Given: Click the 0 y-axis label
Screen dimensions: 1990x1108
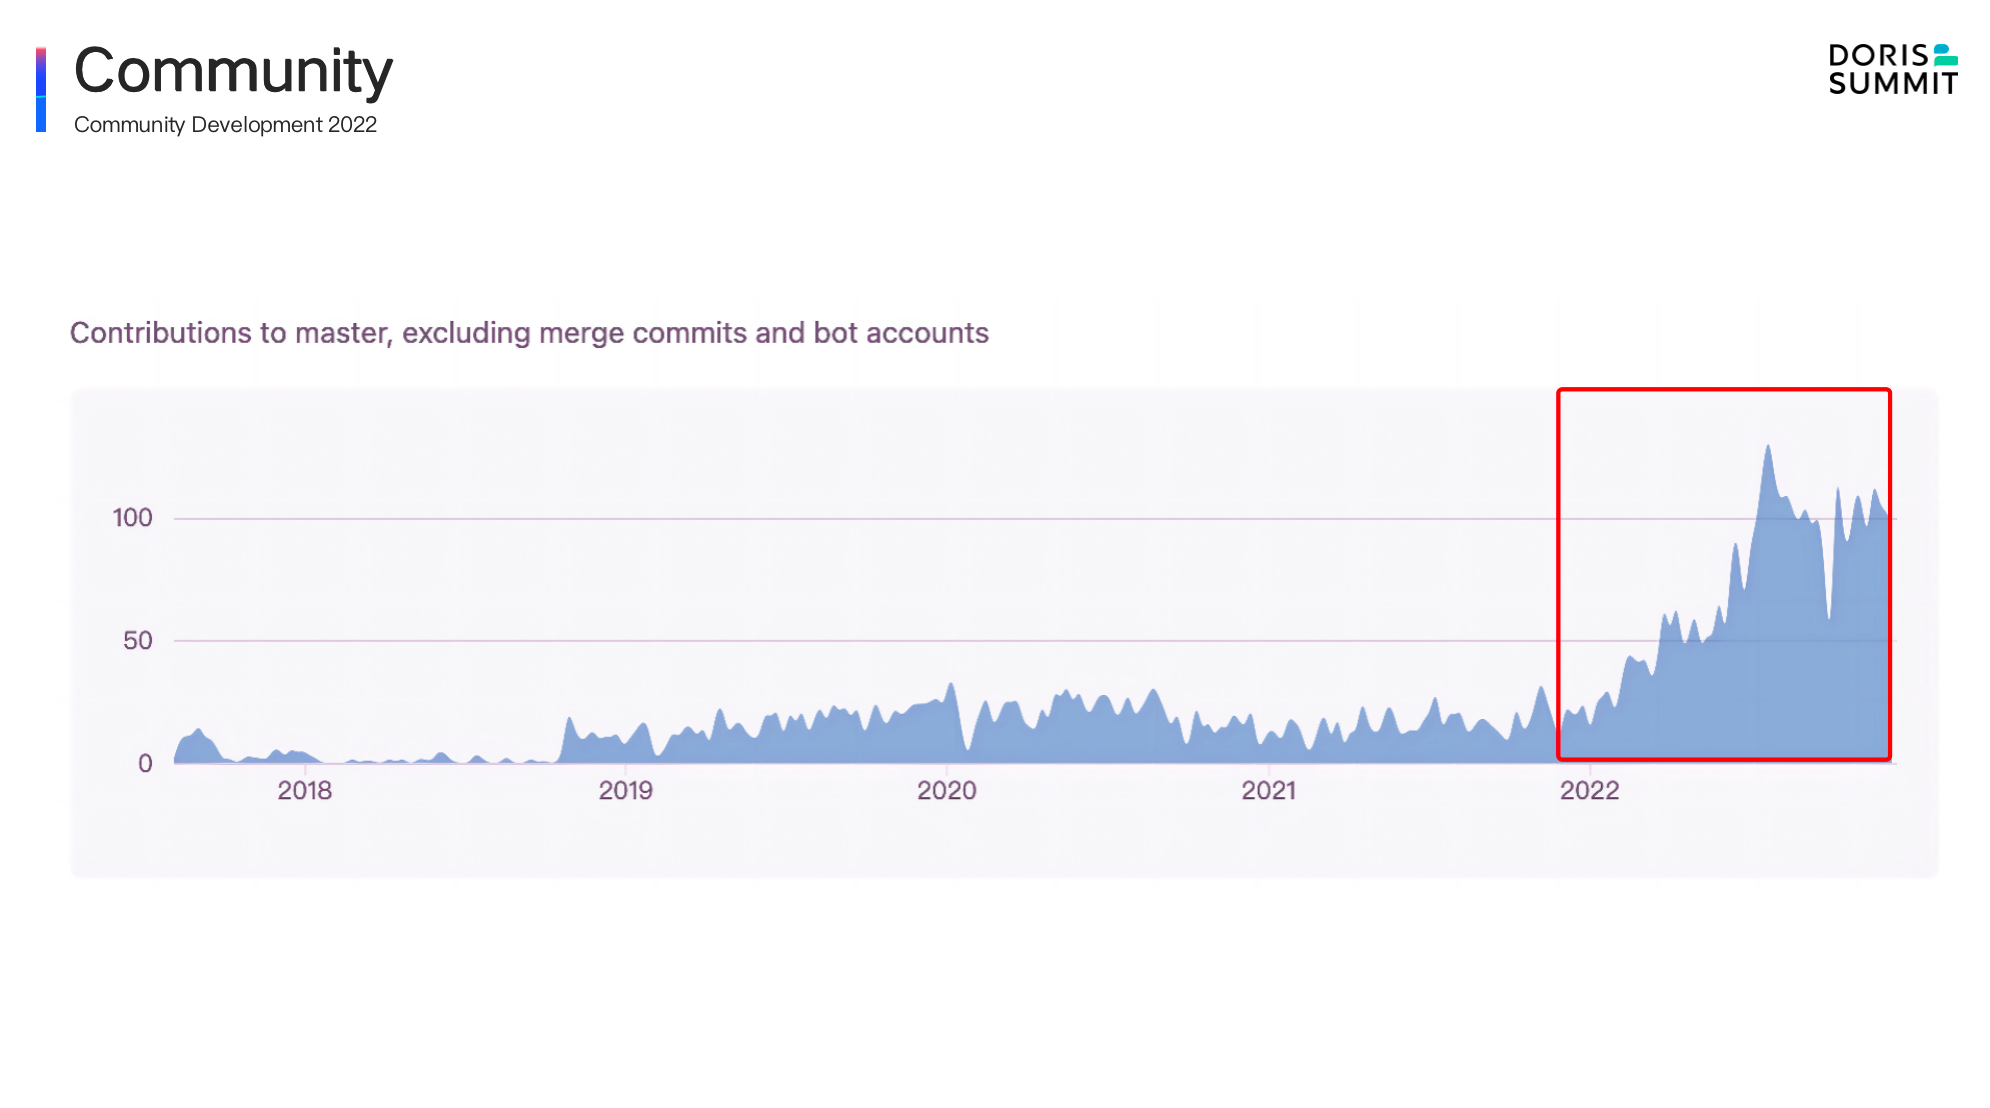Looking at the screenshot, I should click(145, 764).
